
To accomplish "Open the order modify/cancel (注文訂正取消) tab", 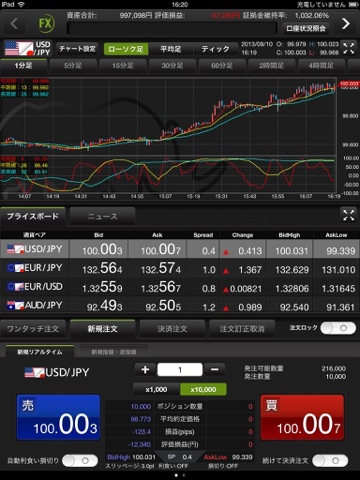I will [242, 329].
